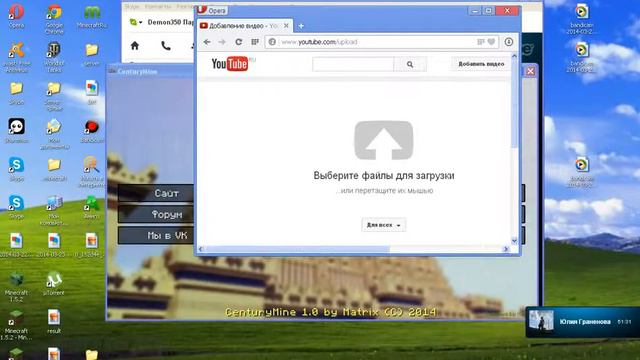Viewport: 640px width, 360px height.
Task: Launch avast Free Antivirus desktop shortcut
Action: [16, 56]
